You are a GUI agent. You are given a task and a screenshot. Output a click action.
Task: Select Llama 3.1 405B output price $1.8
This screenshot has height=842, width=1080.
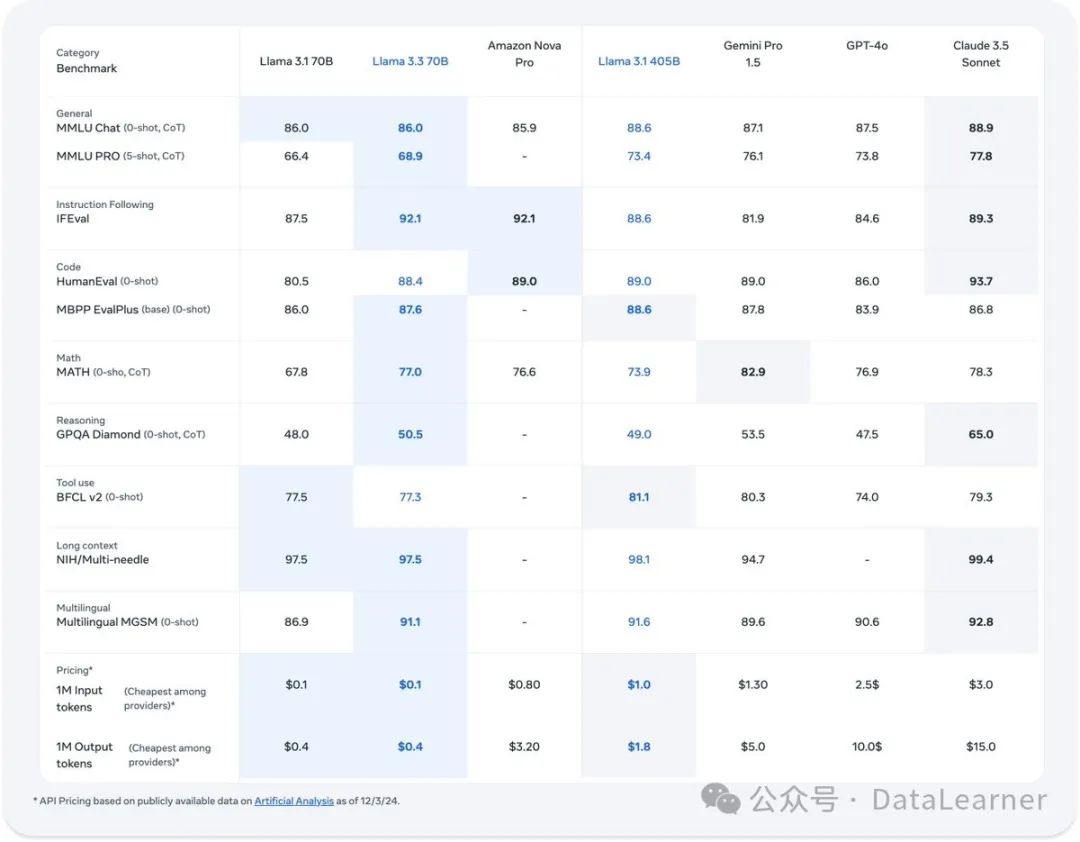638,747
